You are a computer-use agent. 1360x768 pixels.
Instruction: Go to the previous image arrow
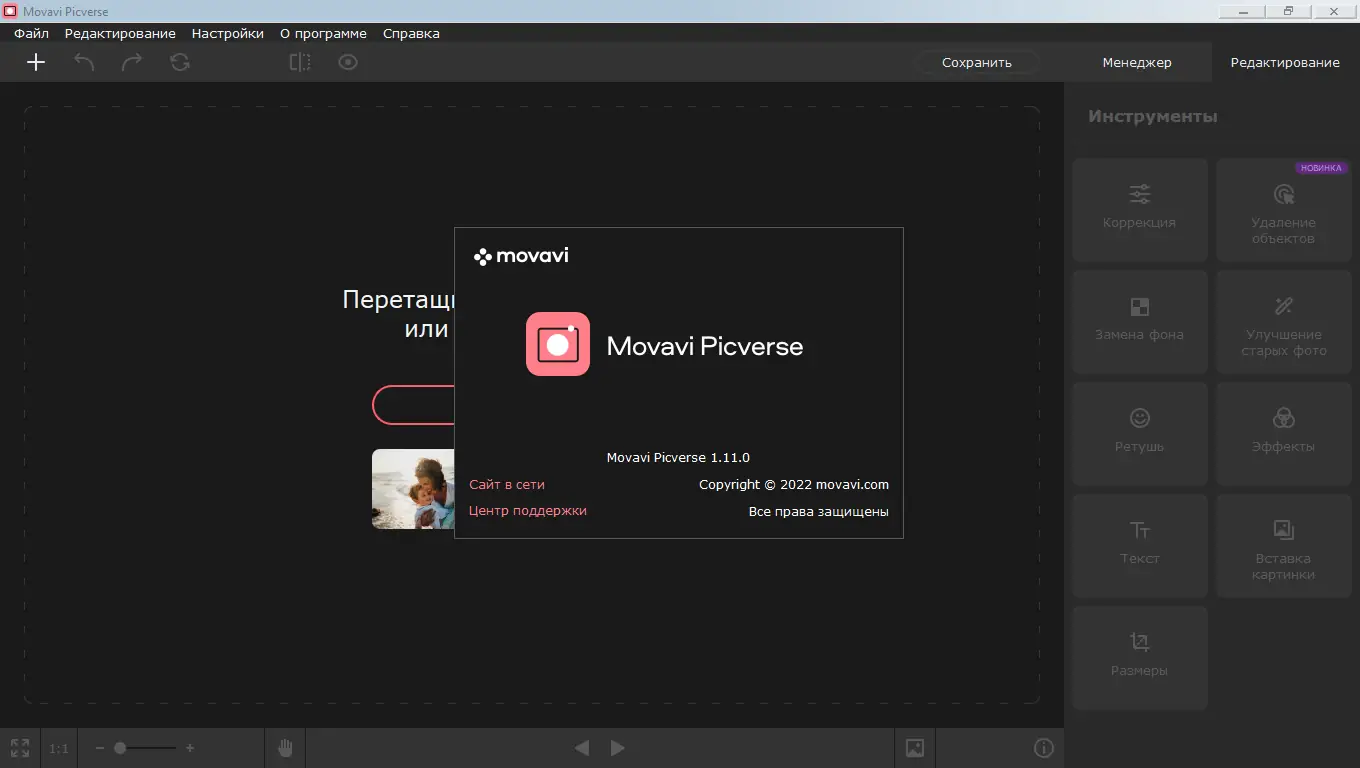click(x=582, y=748)
